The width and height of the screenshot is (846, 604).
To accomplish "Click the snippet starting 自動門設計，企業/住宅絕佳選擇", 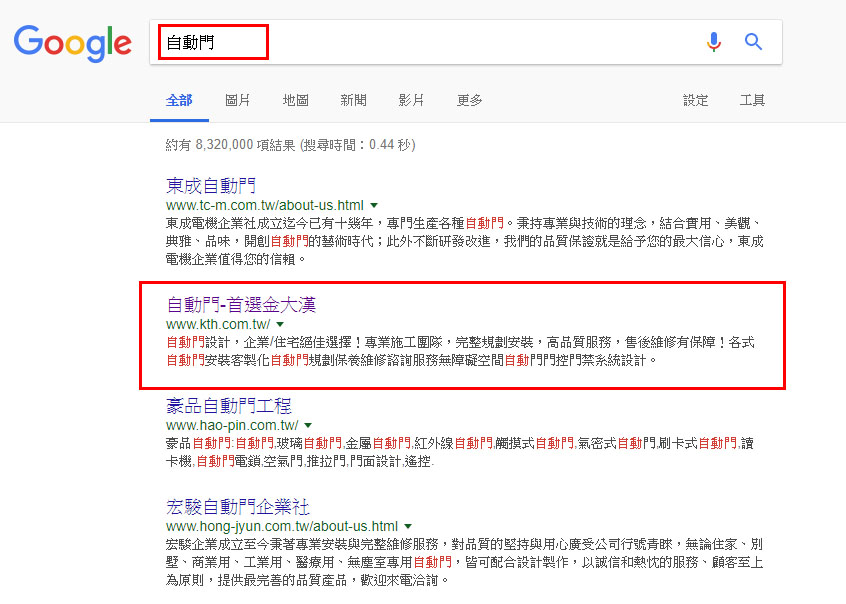I will point(460,351).
